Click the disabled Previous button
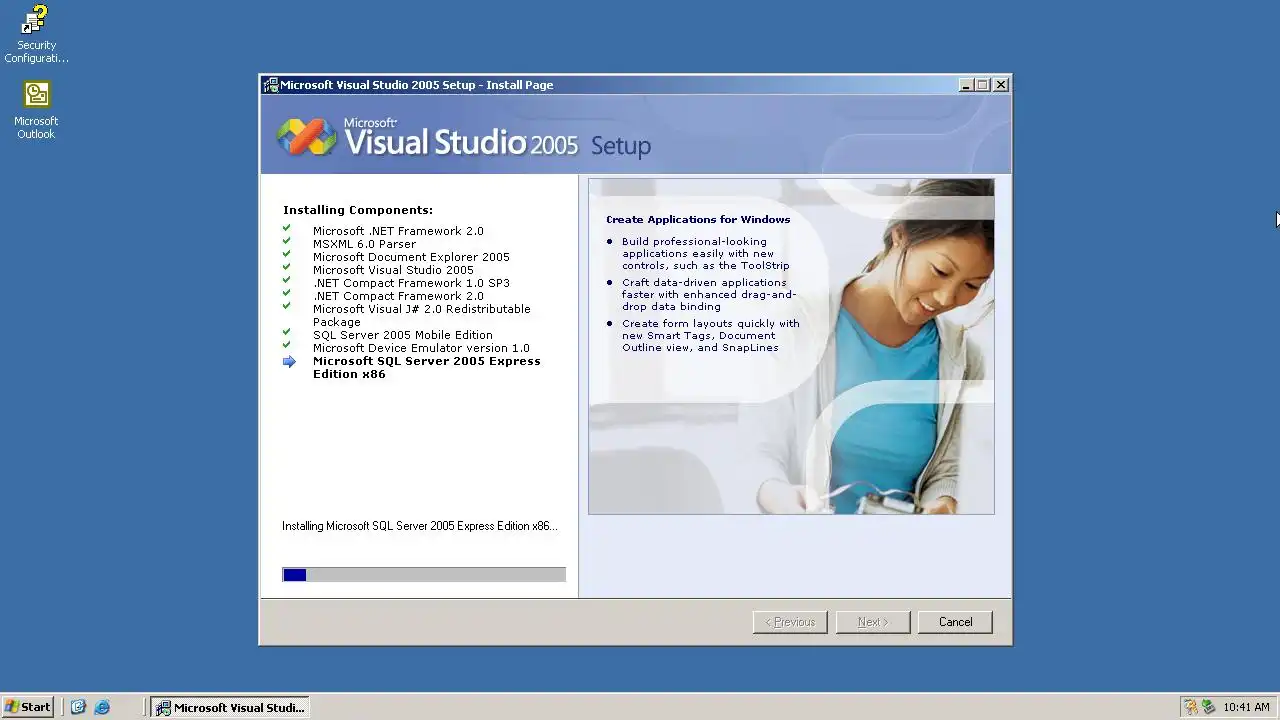The image size is (1280, 720). (790, 622)
